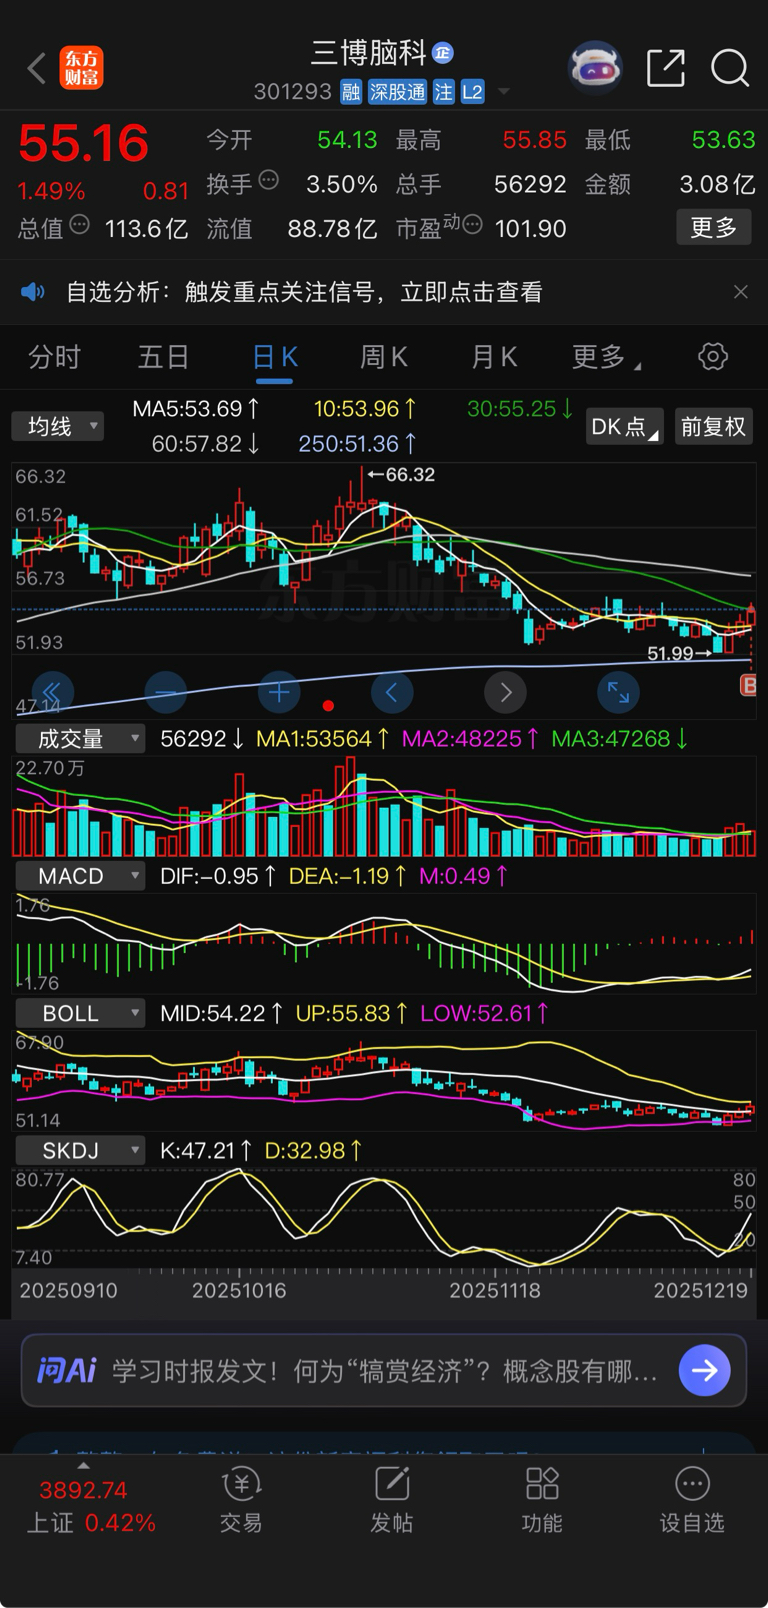Open 更多 quote details
Screen dimensions: 768x1608
coord(714,227)
